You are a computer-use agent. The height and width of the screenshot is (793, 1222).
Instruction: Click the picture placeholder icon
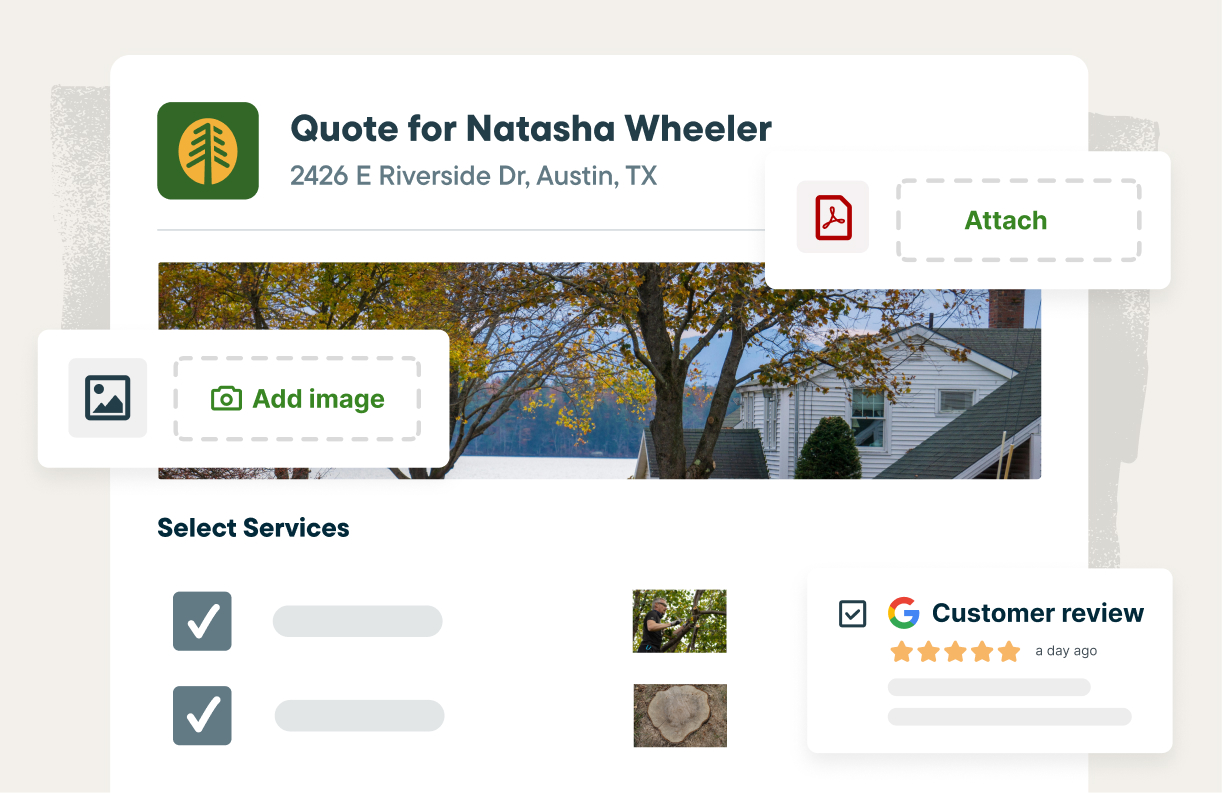pos(108,397)
